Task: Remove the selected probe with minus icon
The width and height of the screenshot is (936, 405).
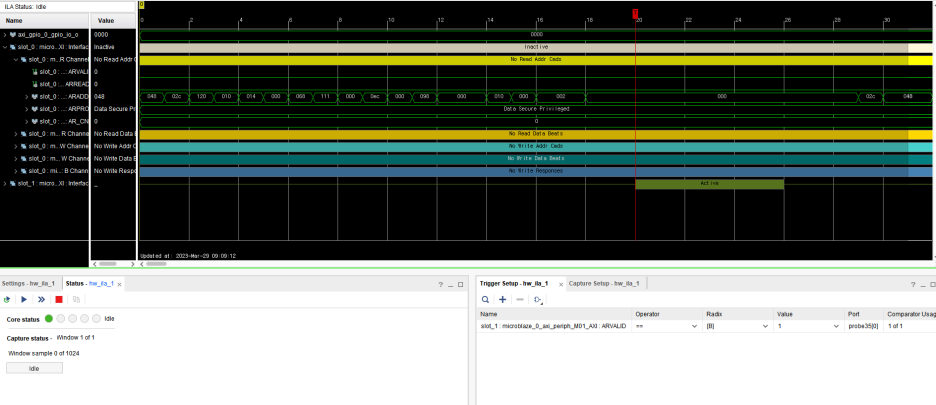Action: [520, 299]
